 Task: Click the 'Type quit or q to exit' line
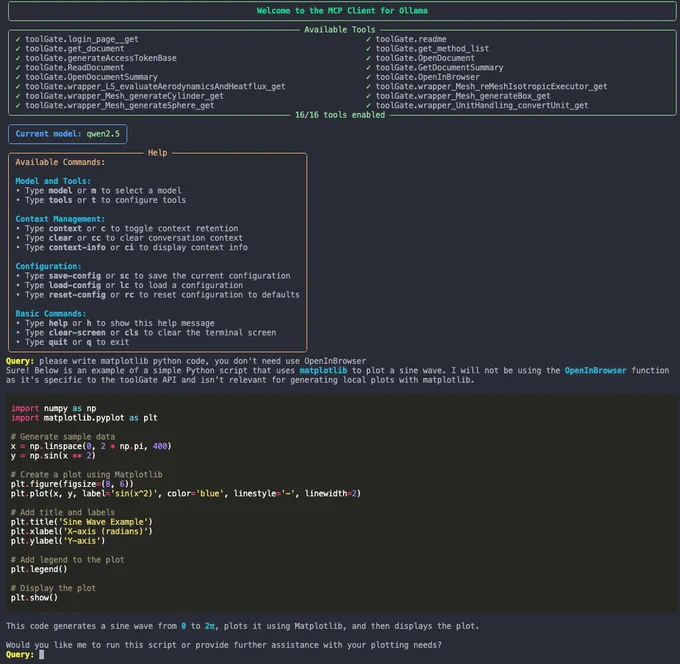click(72, 342)
